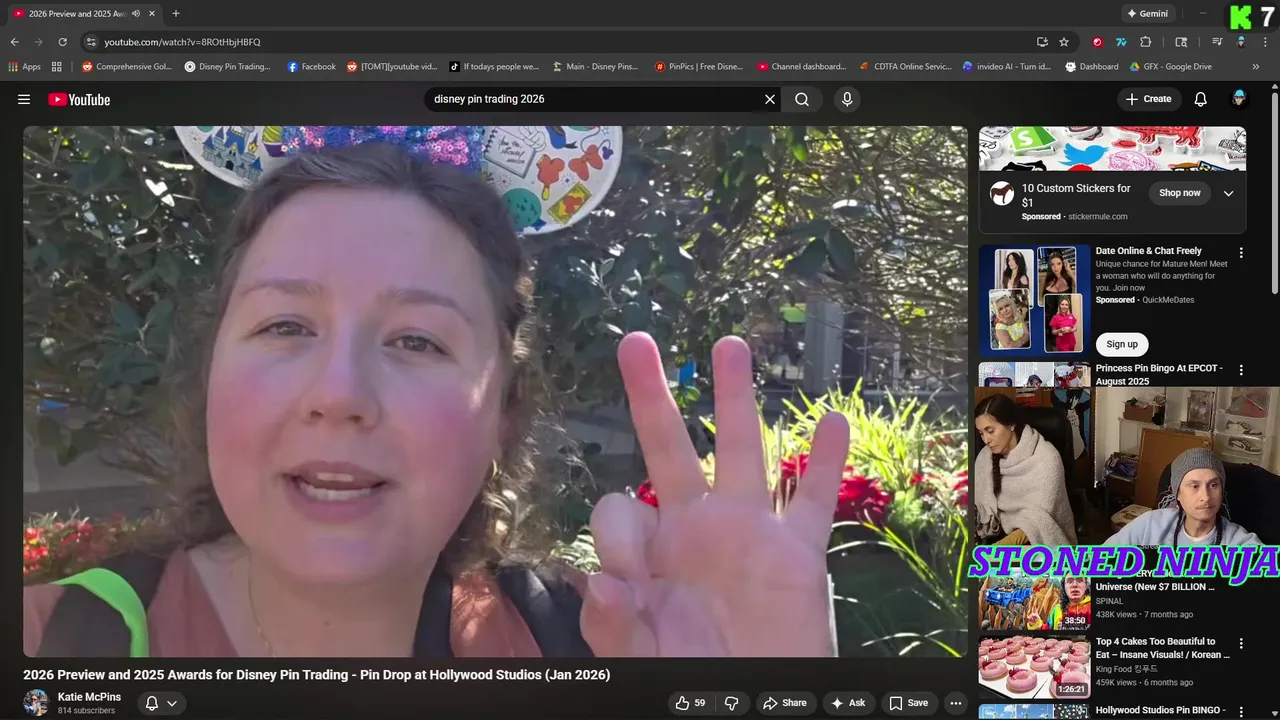Select the 2026 Preview browser tab
The image size is (1280, 720).
coord(84,14)
